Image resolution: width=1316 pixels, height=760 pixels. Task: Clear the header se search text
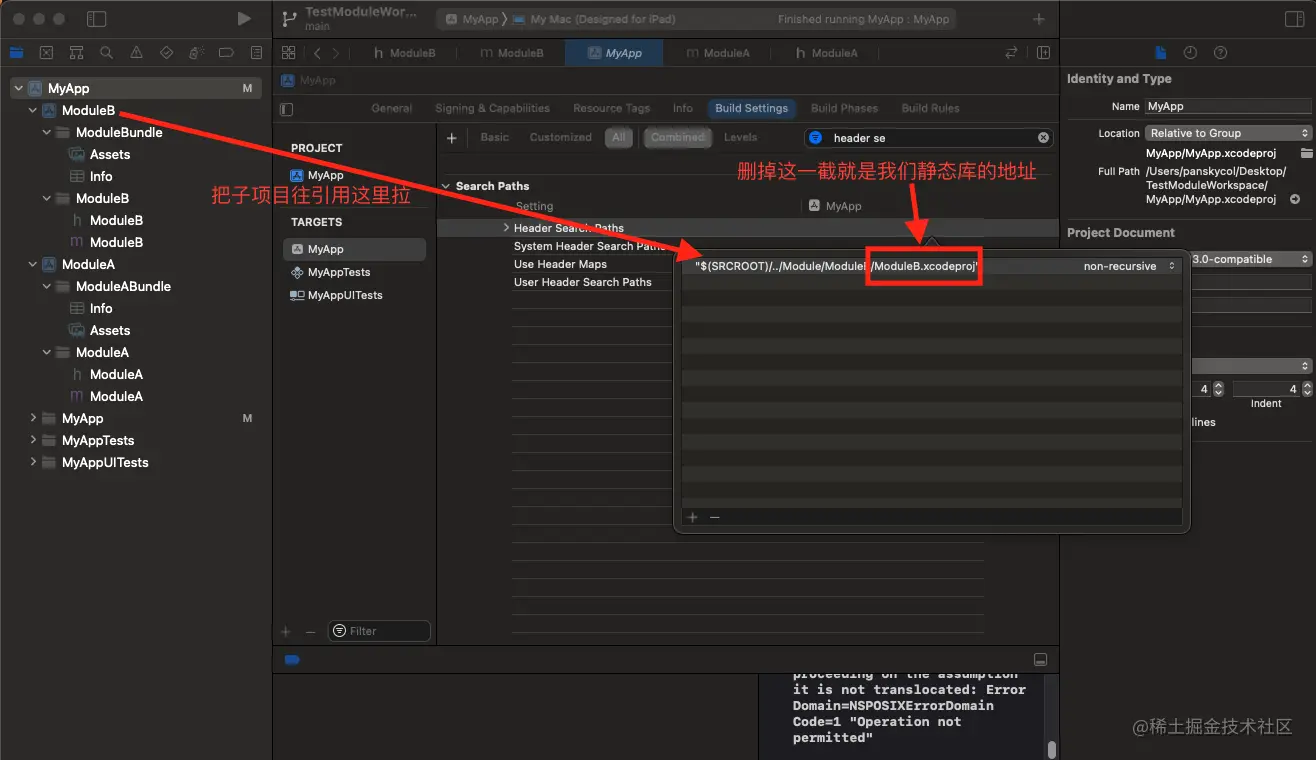pyautogui.click(x=1043, y=138)
